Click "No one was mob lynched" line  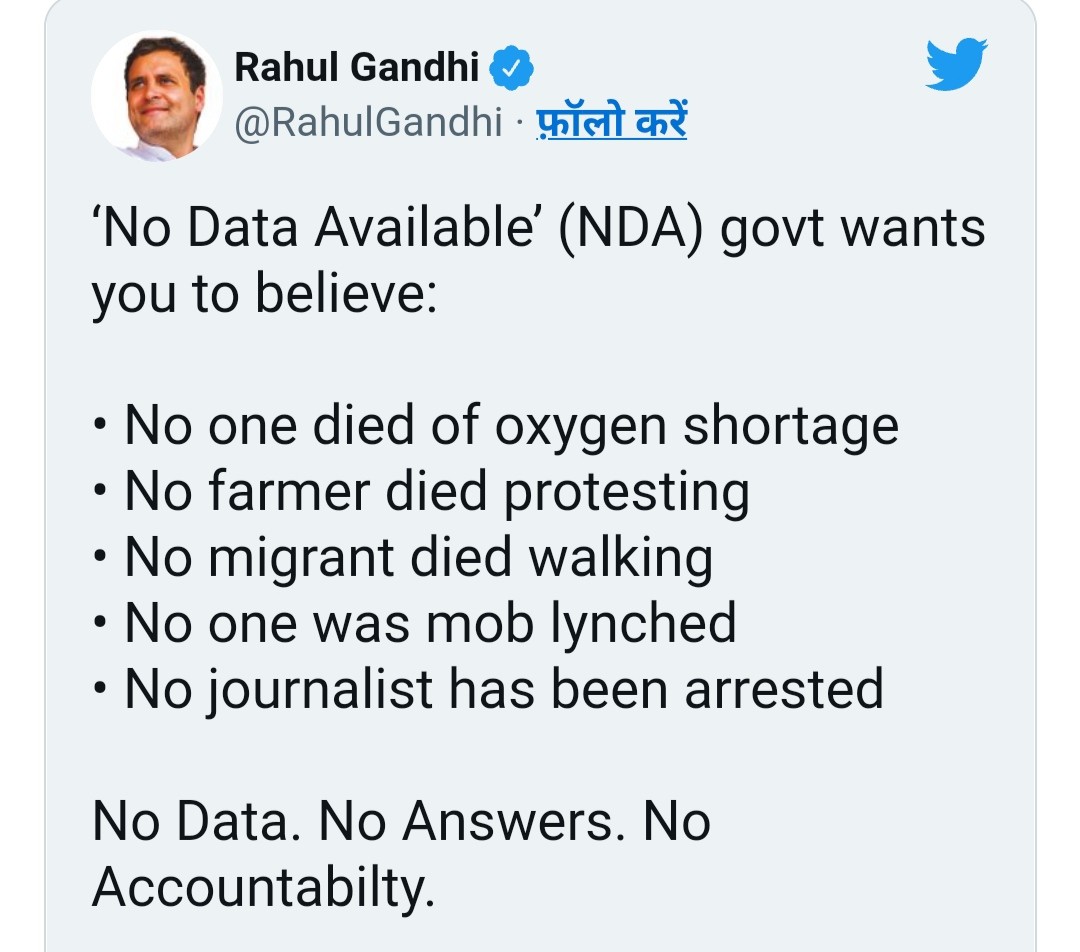point(430,623)
